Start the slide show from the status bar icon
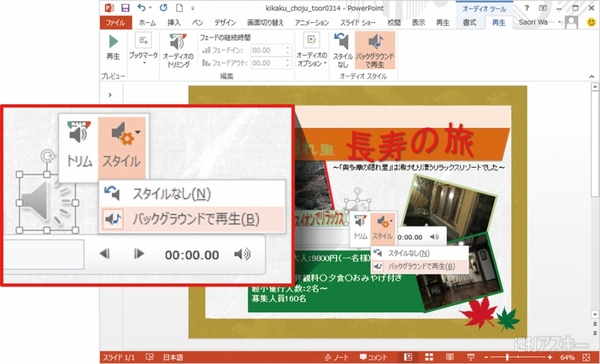Image resolution: width=600 pixels, height=364 pixels. click(471, 357)
